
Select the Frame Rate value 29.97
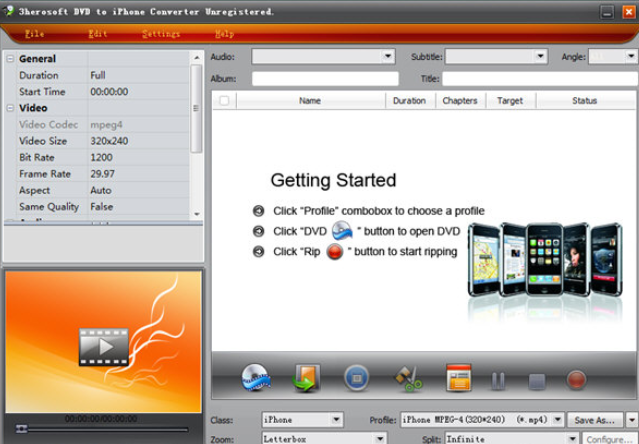point(103,174)
